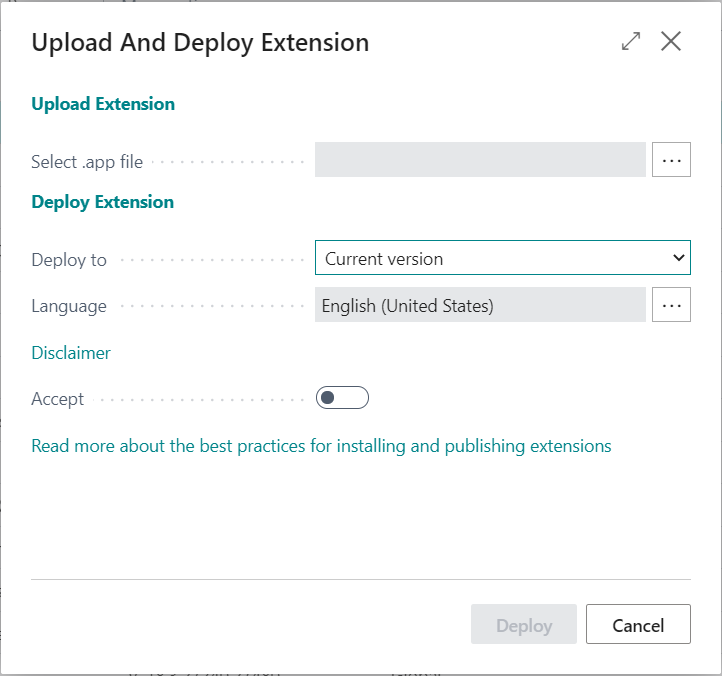Screen dimensions: 722x676
Task: Click the 'Language' field label
Action: 69,307
